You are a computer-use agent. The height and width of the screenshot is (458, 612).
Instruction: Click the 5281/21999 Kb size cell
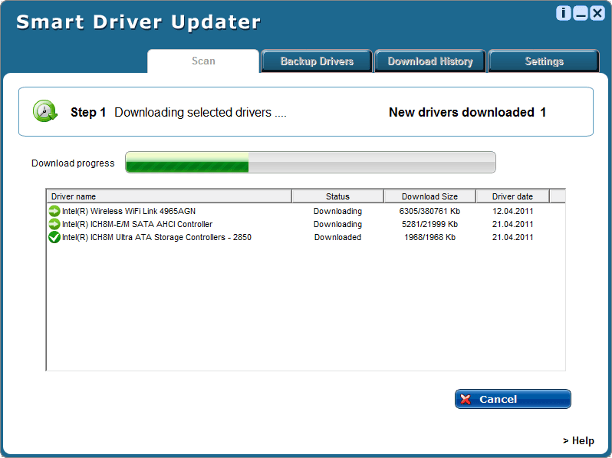pyautogui.click(x=429, y=224)
